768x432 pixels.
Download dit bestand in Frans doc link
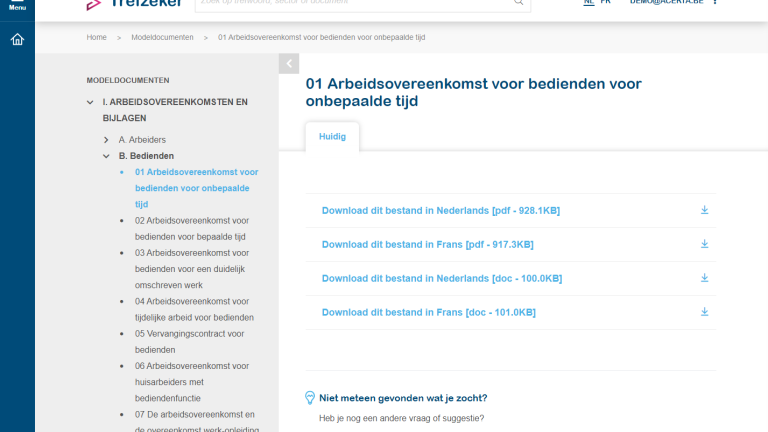[429, 312]
